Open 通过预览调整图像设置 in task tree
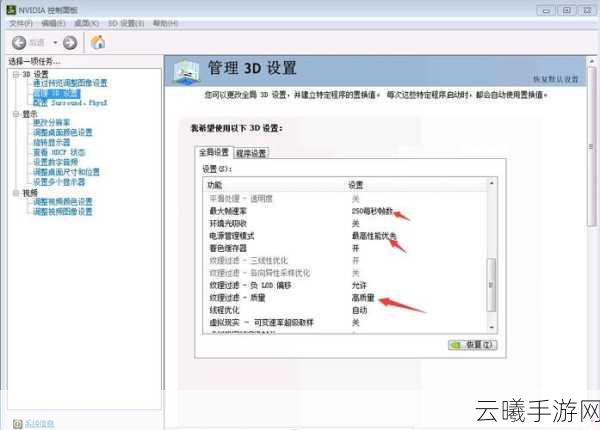 [70, 83]
